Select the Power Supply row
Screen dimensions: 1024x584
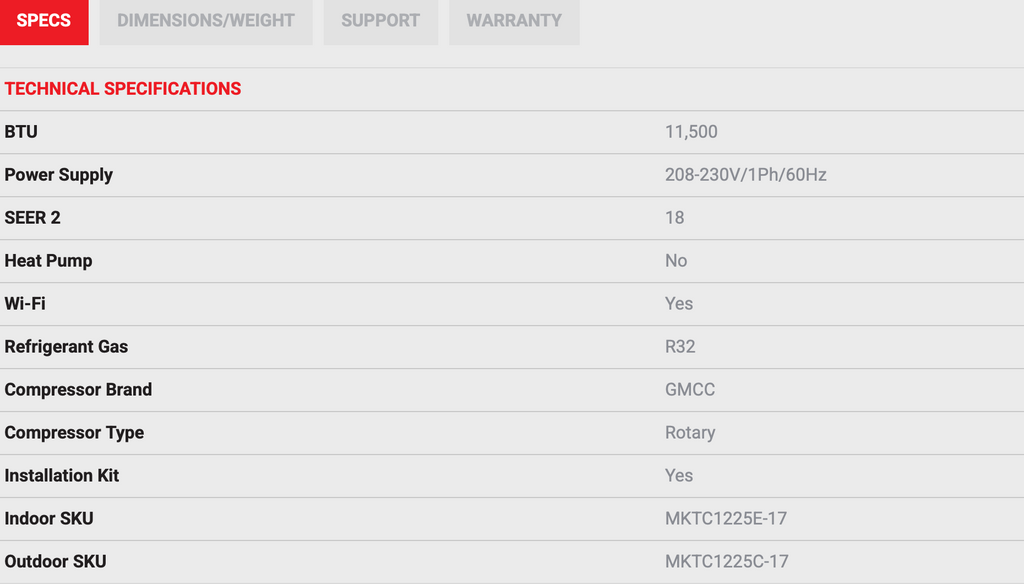coord(58,174)
